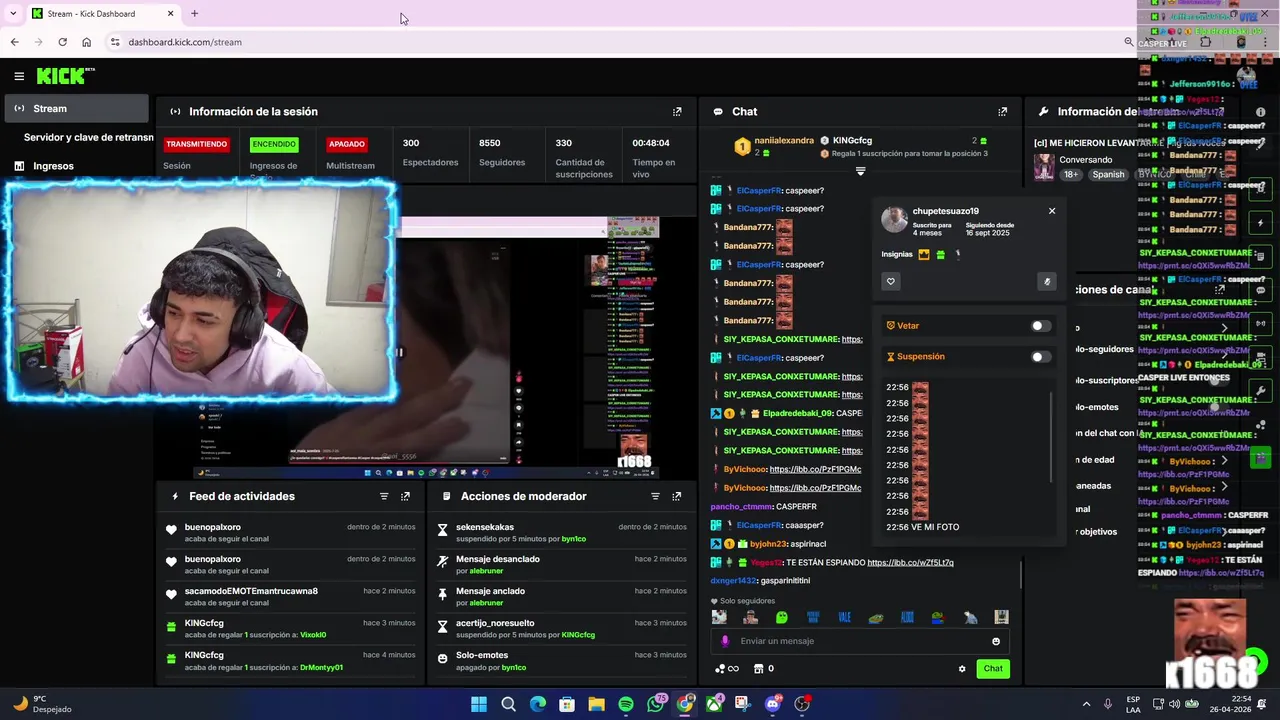Insert the VALE emote
The width and height of the screenshot is (1280, 720).
844,618
